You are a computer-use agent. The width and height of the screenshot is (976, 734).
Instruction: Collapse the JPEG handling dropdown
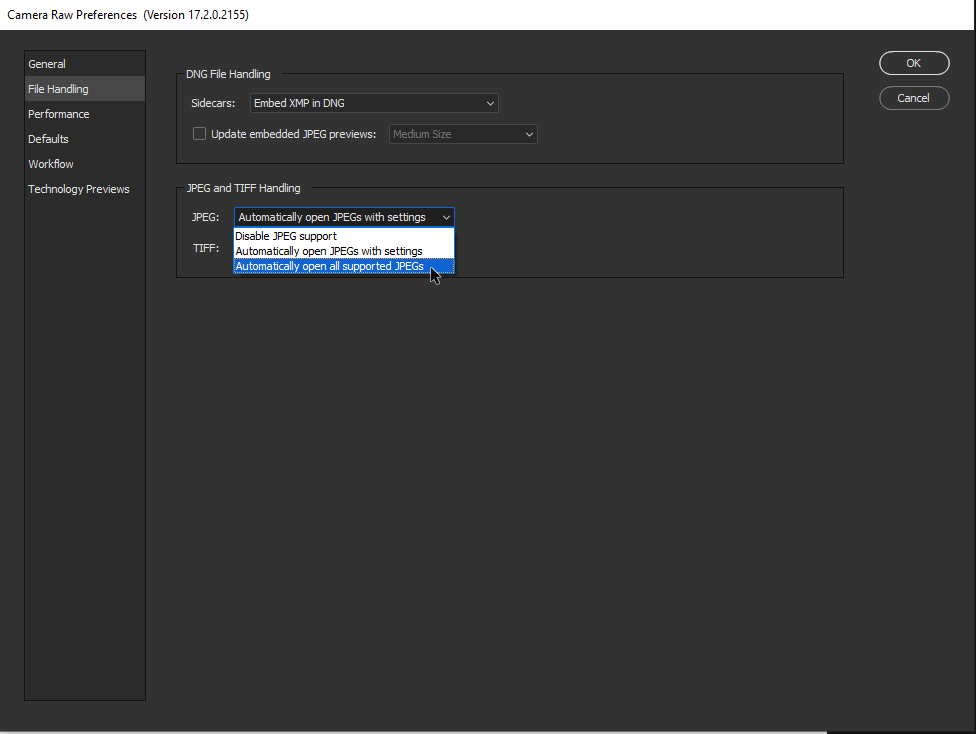tap(344, 217)
